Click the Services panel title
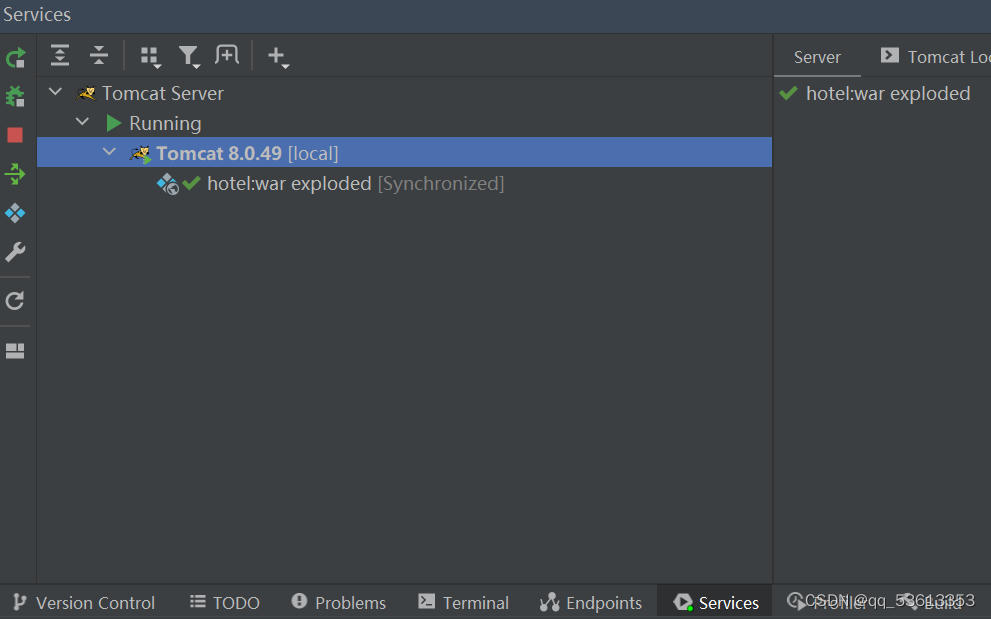 click(37, 15)
